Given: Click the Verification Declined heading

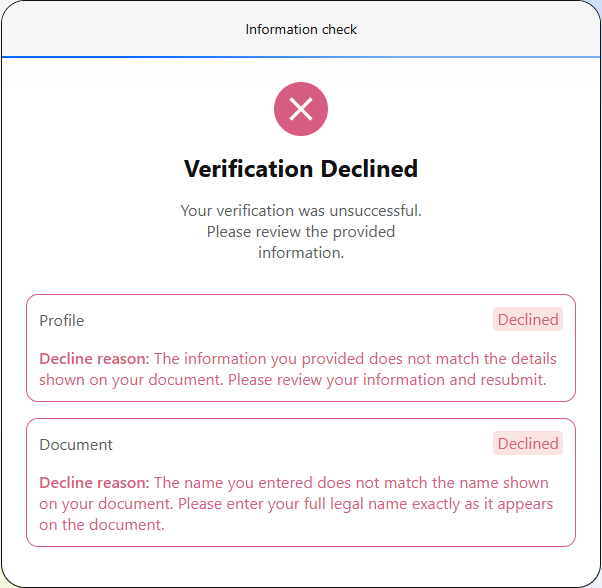Looking at the screenshot, I should tap(301, 168).
